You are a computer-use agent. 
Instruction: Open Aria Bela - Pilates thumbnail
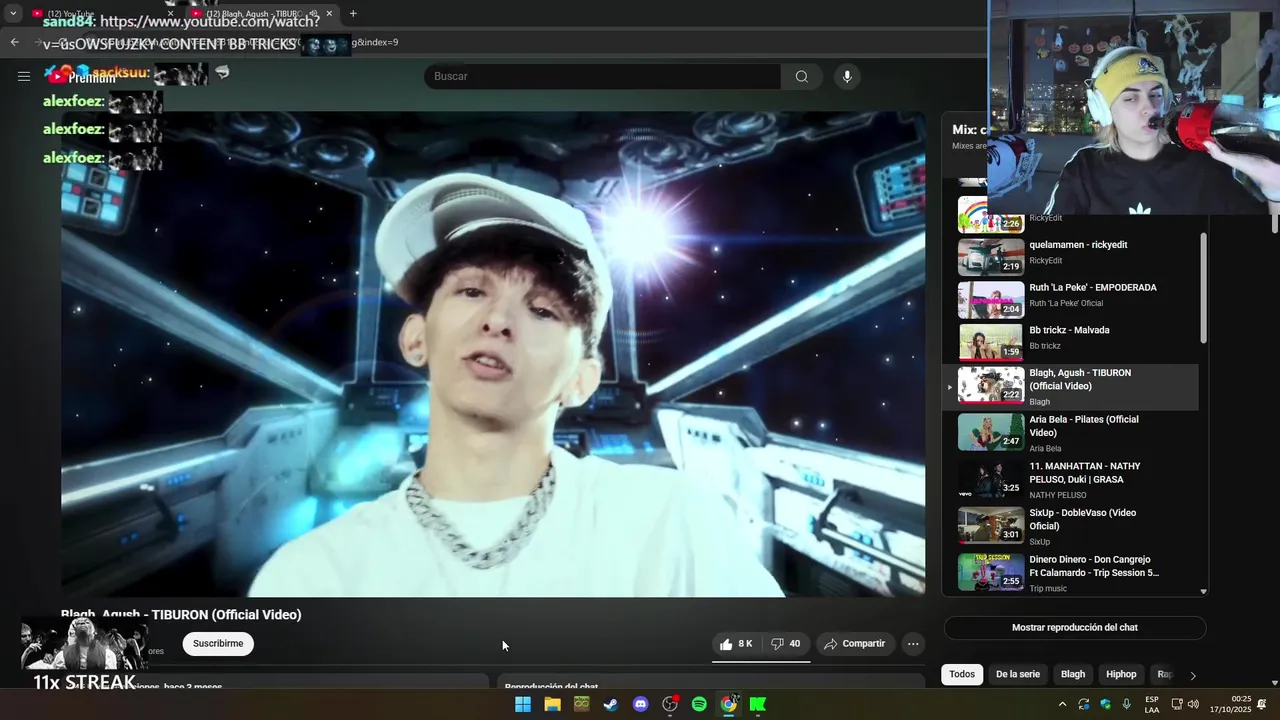point(991,431)
